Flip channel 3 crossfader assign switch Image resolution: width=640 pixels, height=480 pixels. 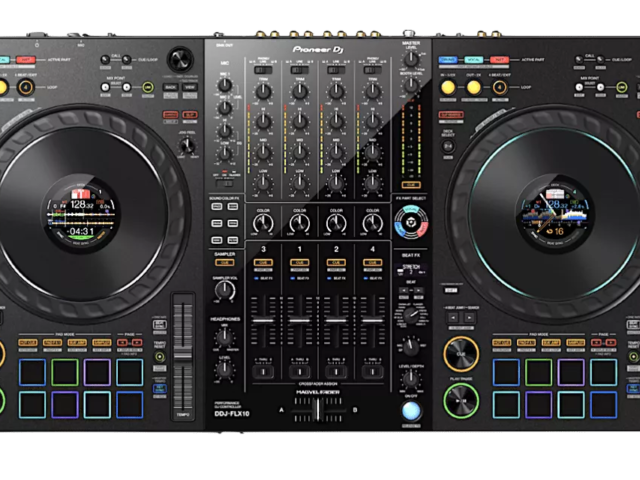coord(263,372)
